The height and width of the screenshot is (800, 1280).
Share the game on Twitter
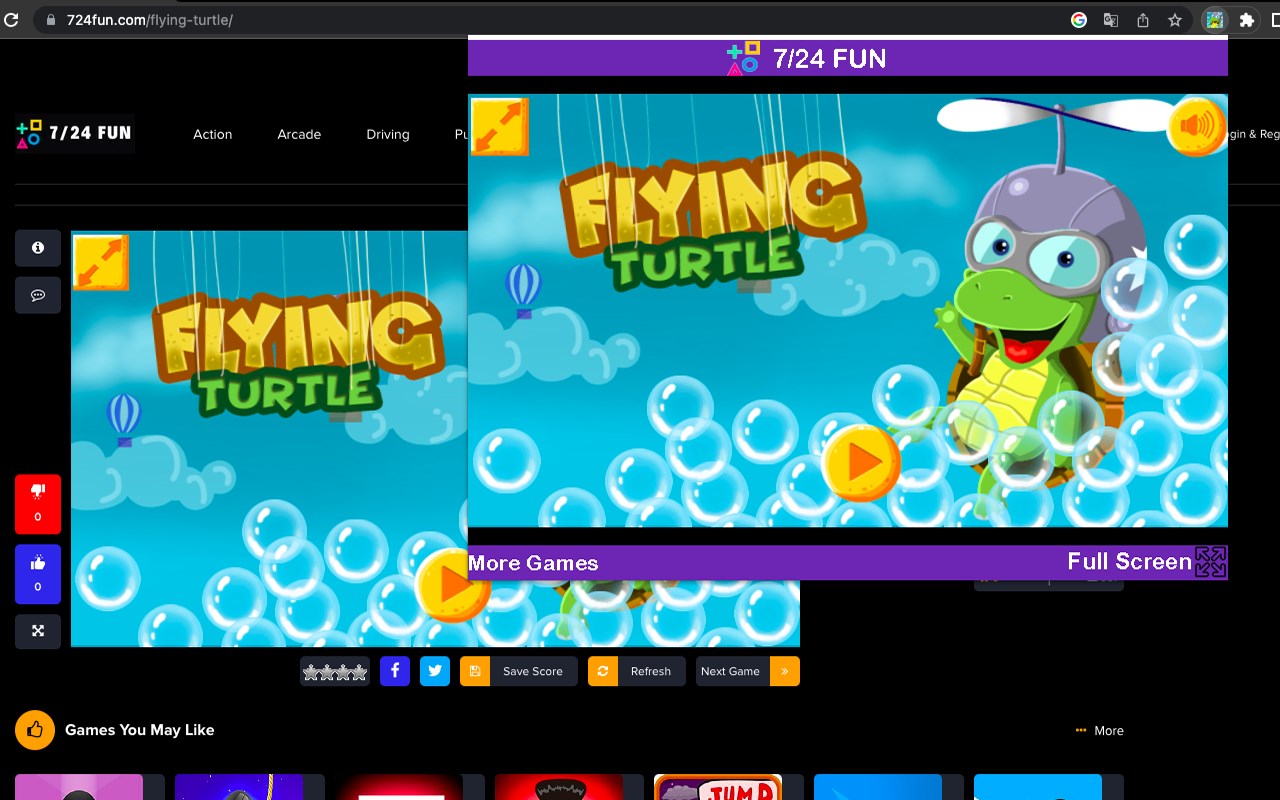[435, 671]
